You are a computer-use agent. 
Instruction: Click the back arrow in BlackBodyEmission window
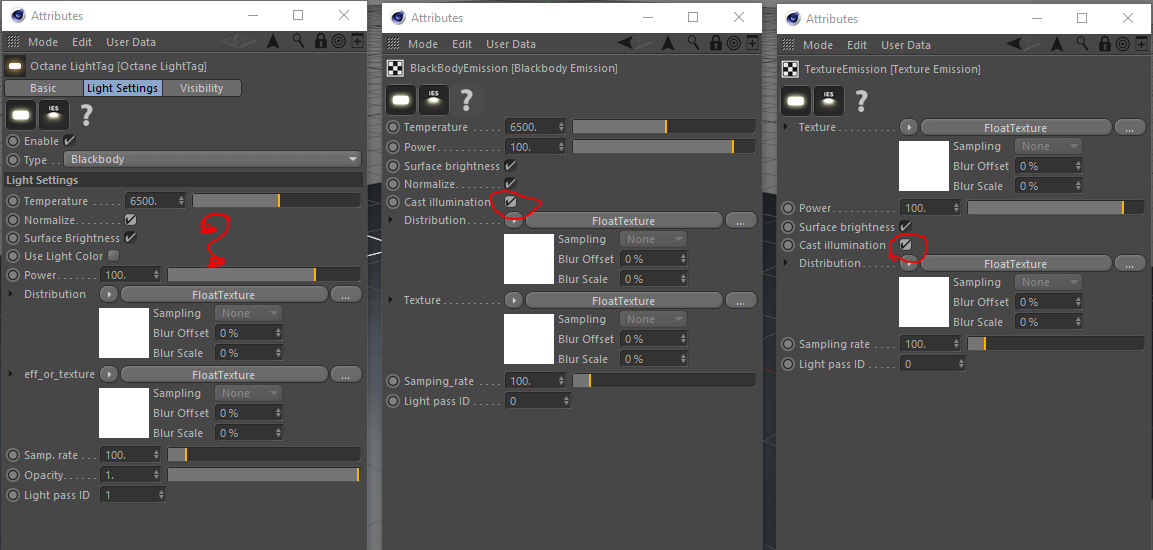point(626,43)
